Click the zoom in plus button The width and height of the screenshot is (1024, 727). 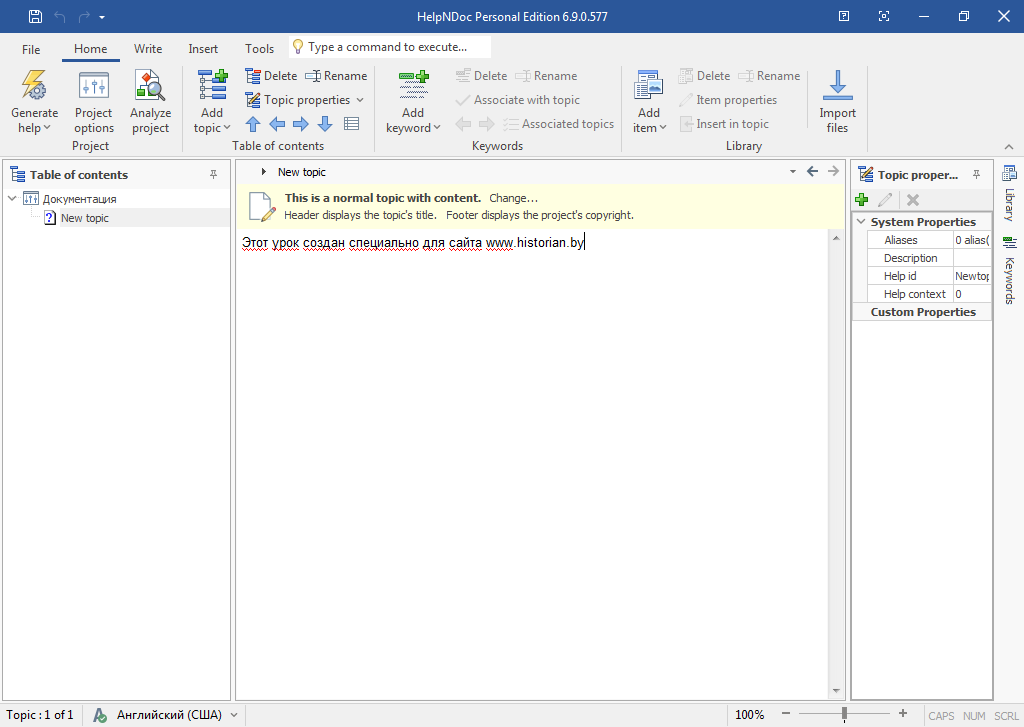tap(903, 714)
